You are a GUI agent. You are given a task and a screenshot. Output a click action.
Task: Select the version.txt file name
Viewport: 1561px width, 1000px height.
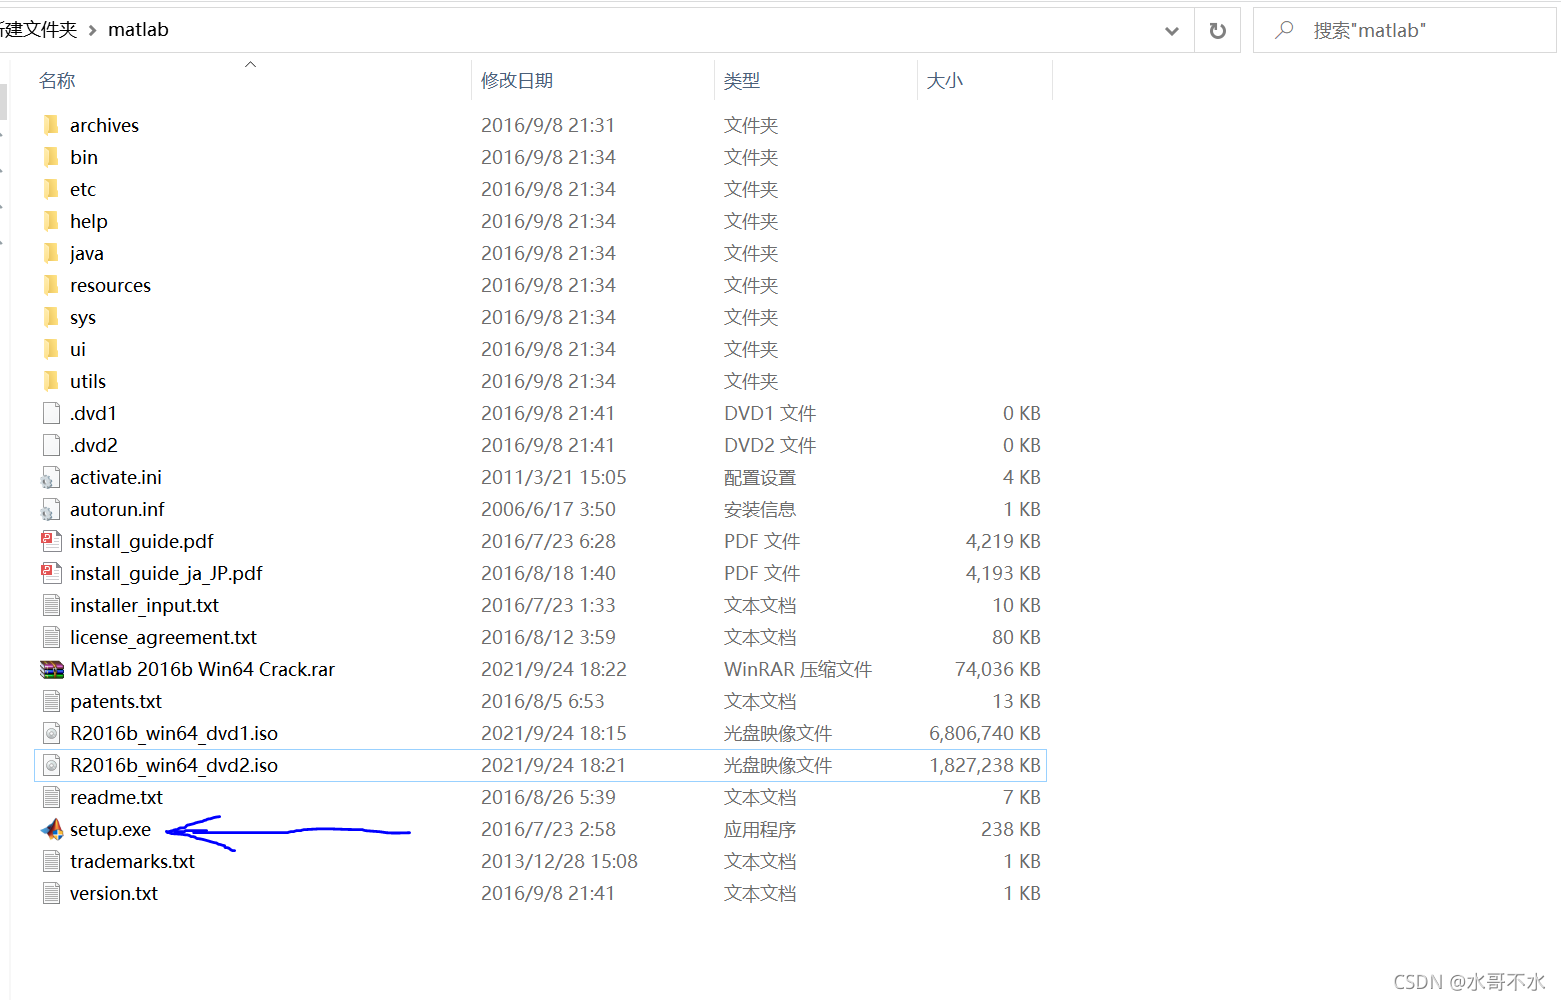click(x=114, y=893)
